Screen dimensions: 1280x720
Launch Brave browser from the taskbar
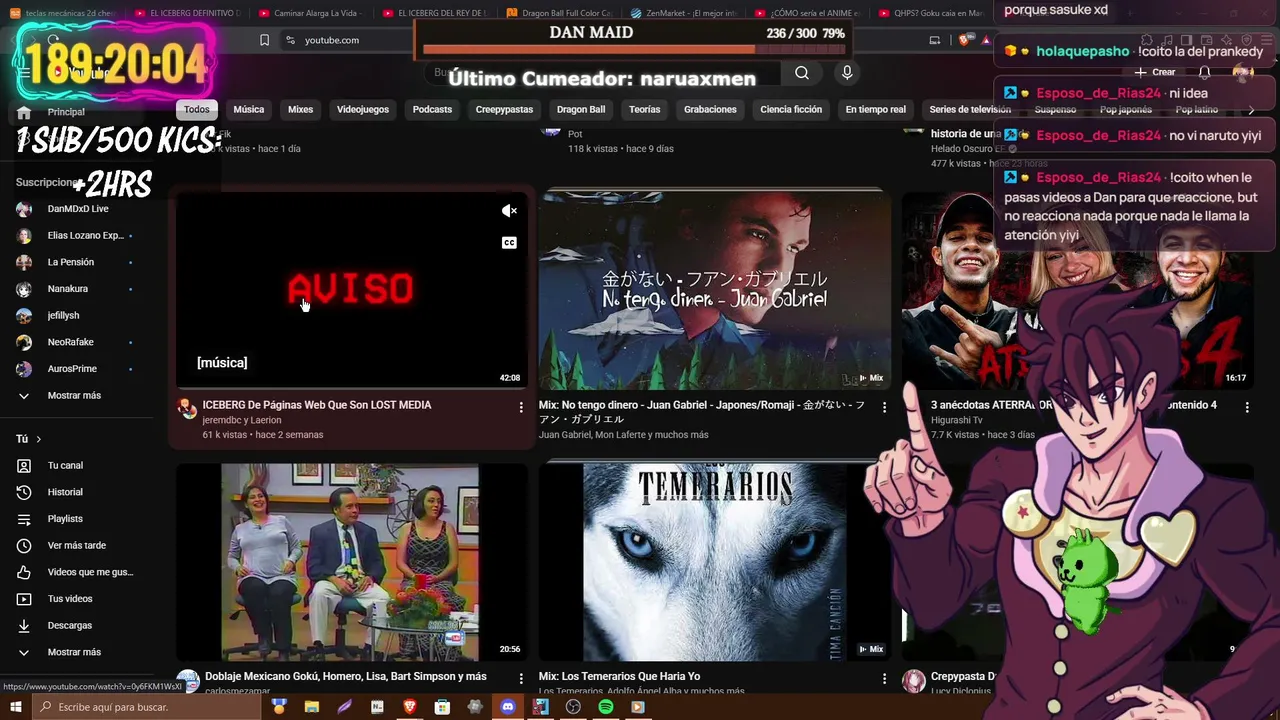tap(410, 707)
